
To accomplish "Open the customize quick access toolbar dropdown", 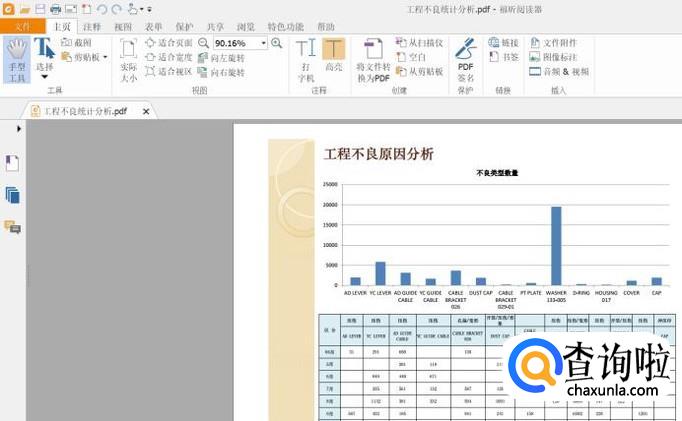I will 150,9.
